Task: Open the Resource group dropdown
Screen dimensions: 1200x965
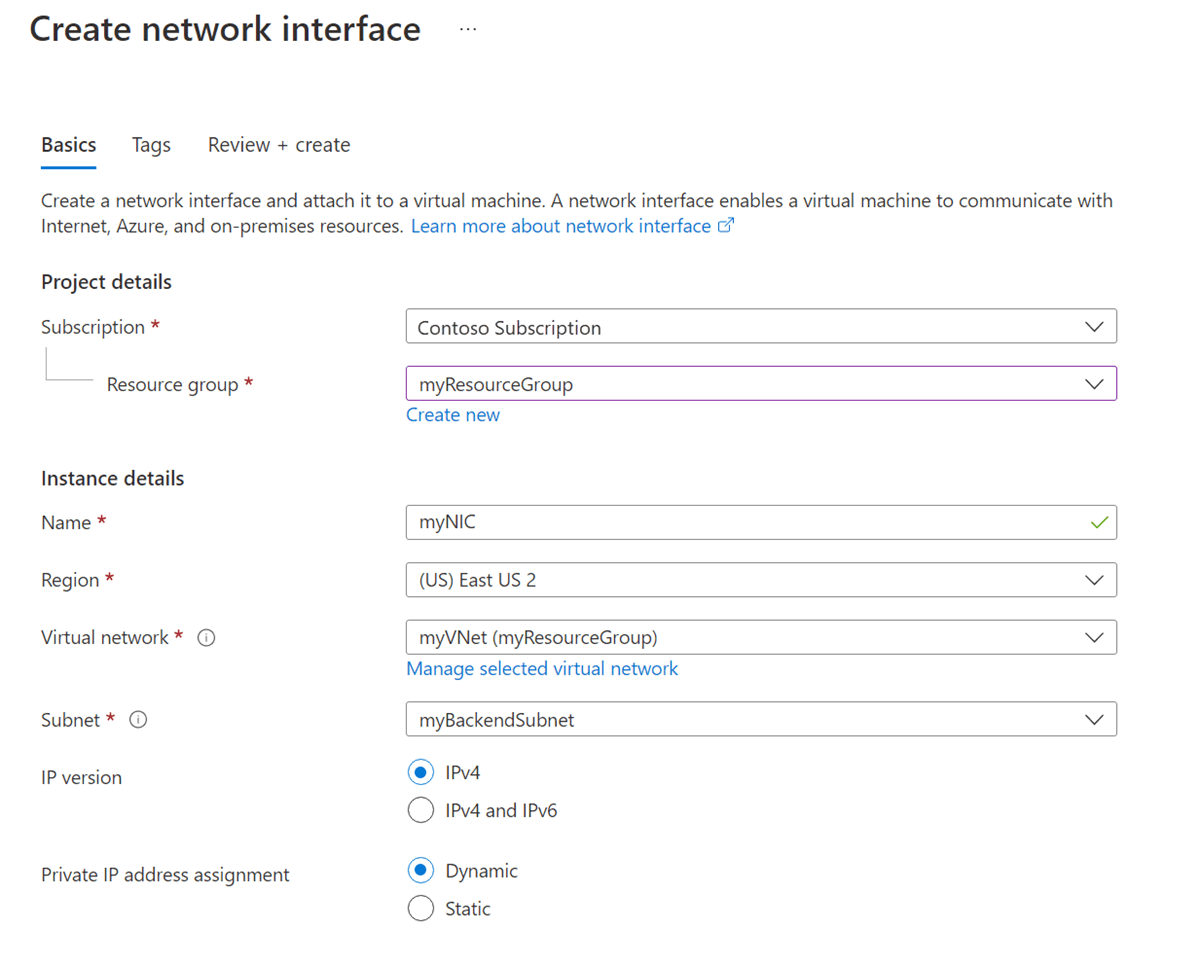Action: pyautogui.click(x=760, y=383)
